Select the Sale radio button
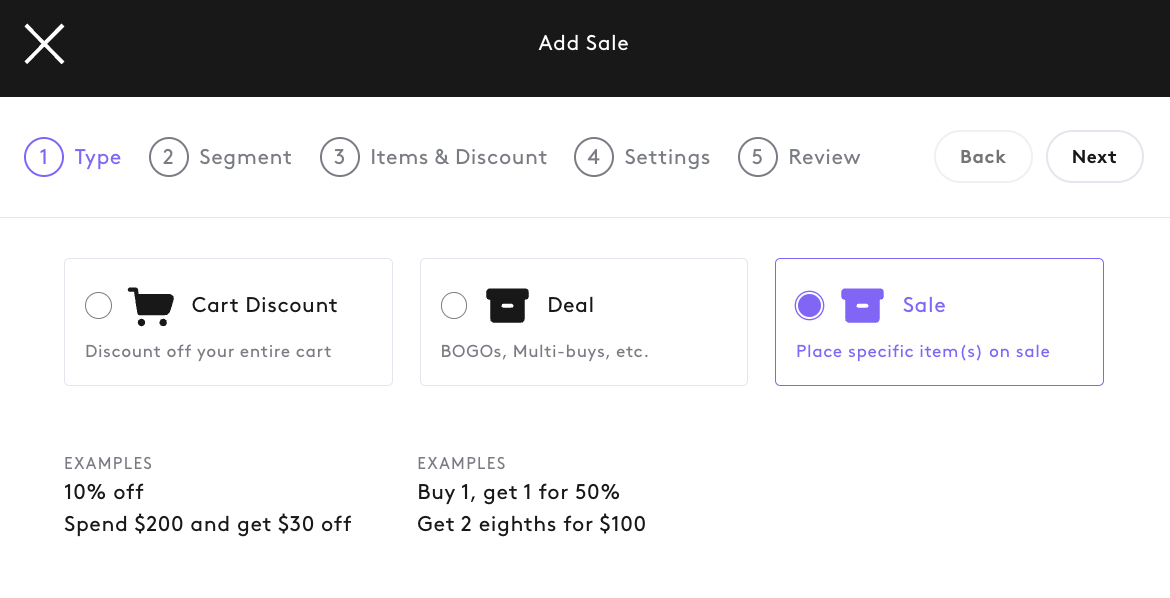This screenshot has height=598, width=1170. click(x=810, y=305)
